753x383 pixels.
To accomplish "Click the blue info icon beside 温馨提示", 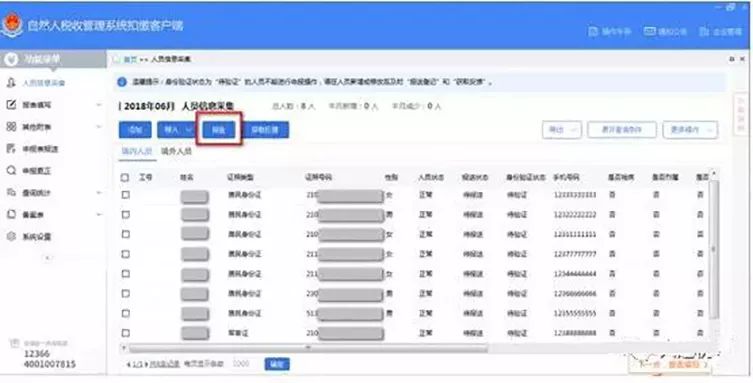I will tap(122, 82).
